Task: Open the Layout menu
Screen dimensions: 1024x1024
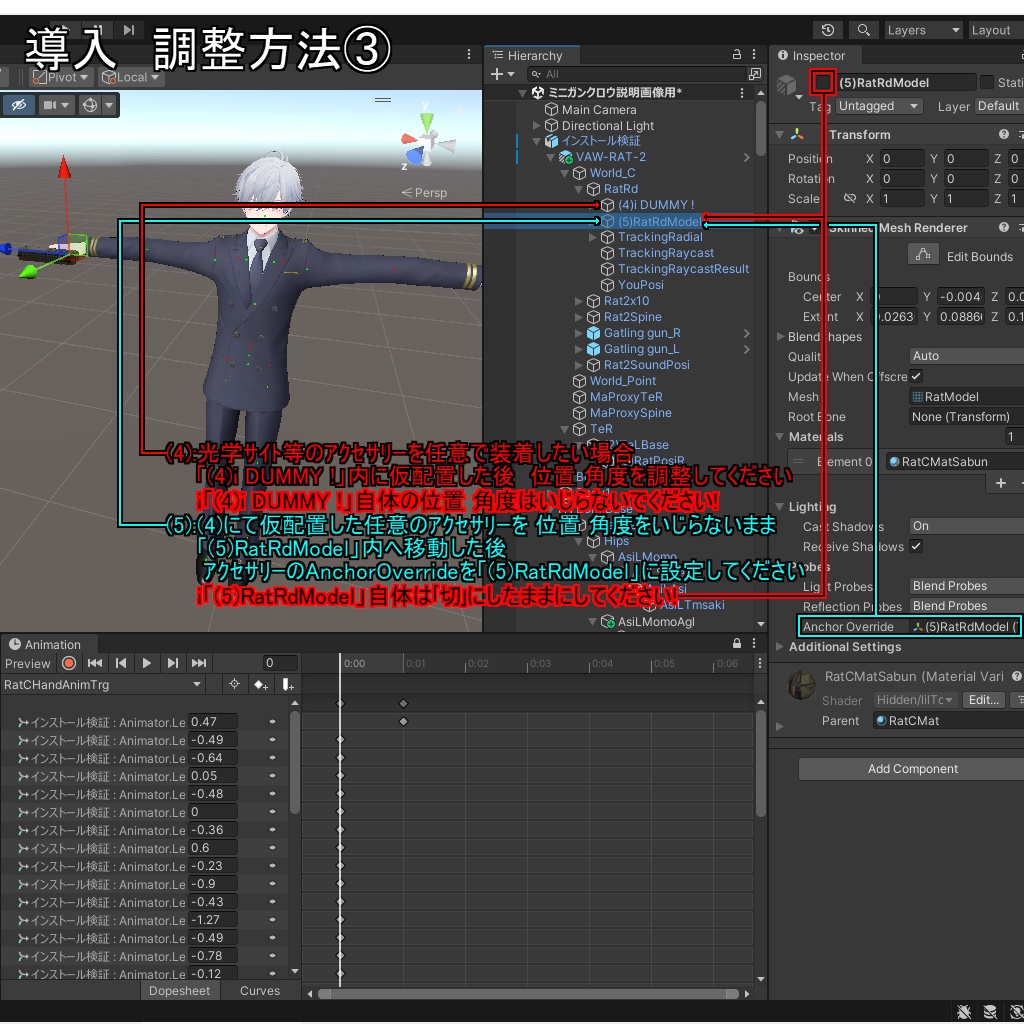Action: pos(995,30)
